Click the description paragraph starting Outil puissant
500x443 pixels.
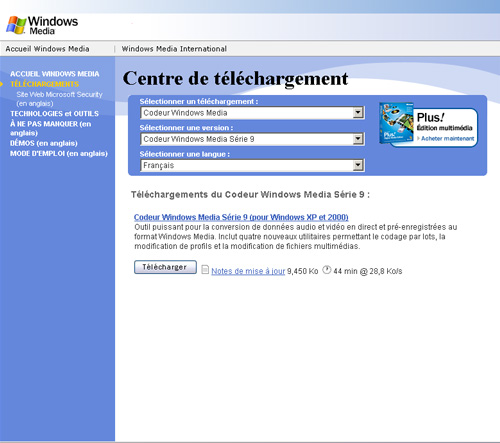[x=296, y=237]
